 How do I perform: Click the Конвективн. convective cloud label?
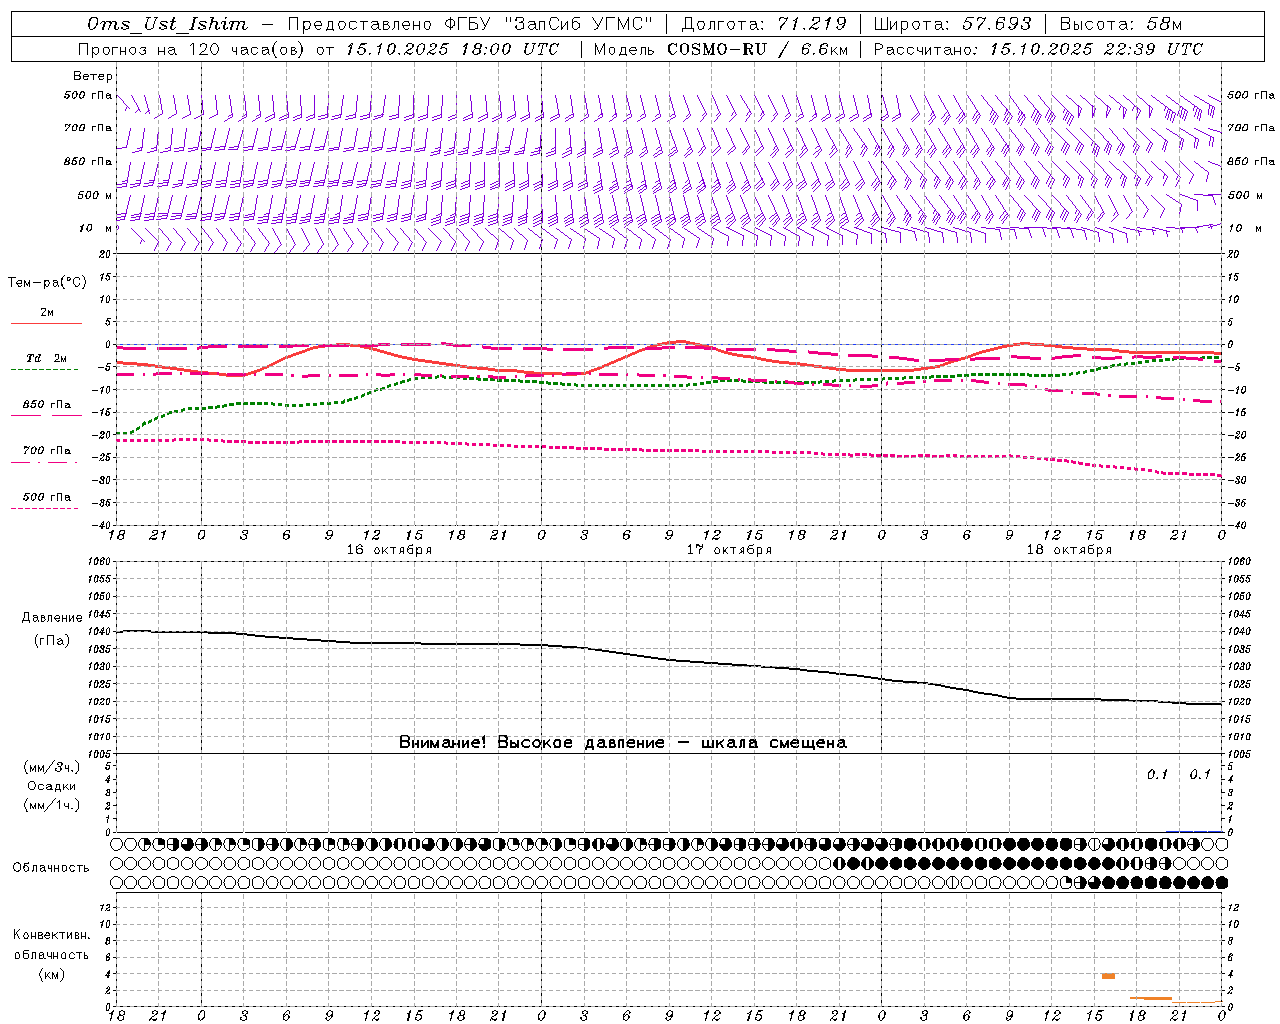(52, 935)
